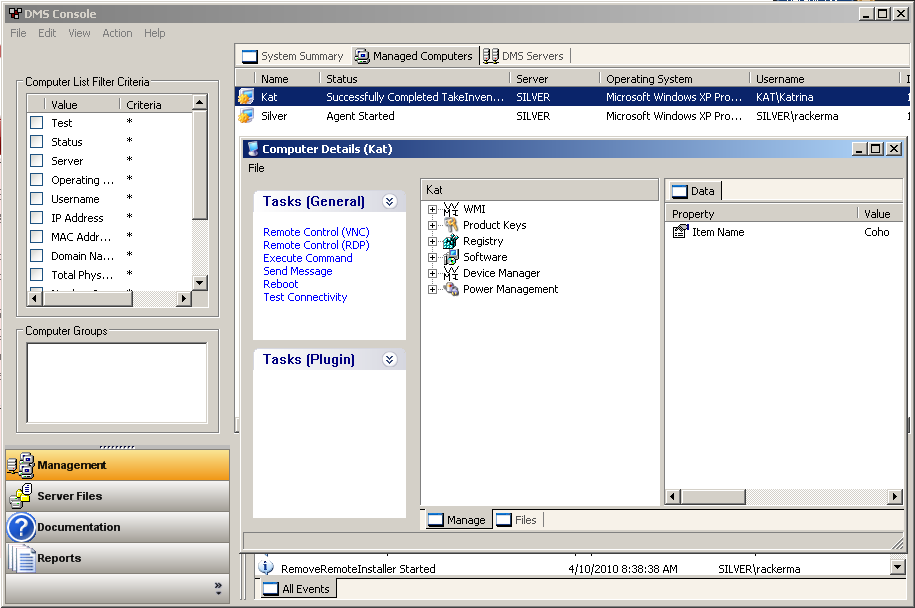Click the Computer Details window title icon

tap(253, 149)
